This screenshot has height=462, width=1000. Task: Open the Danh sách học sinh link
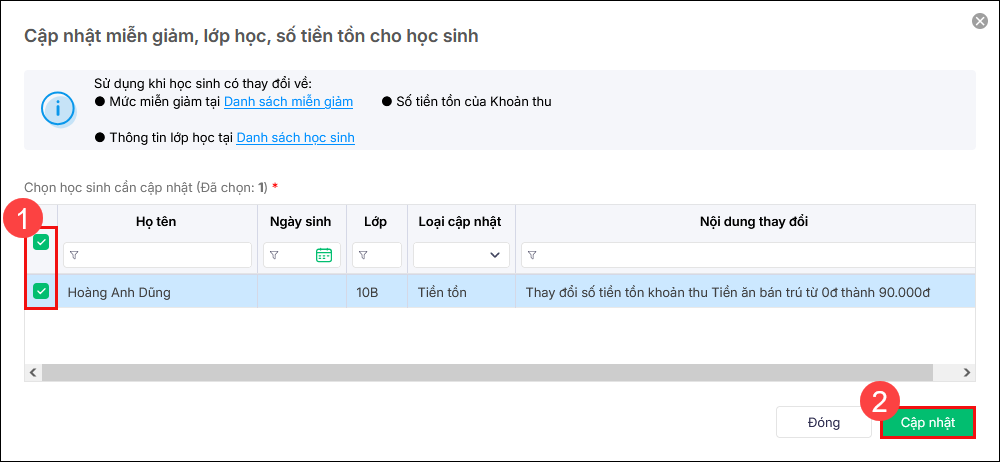[295, 137]
